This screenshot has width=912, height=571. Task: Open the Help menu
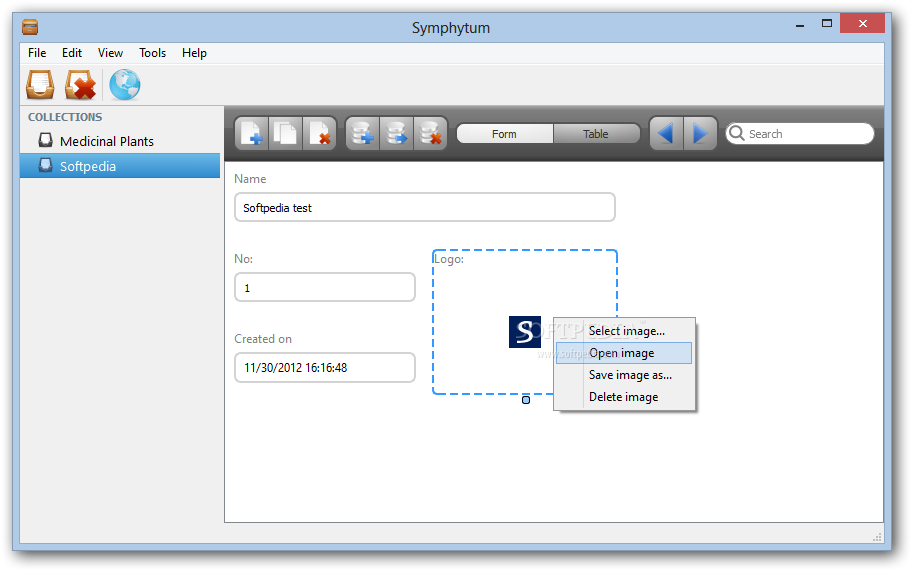coord(194,53)
